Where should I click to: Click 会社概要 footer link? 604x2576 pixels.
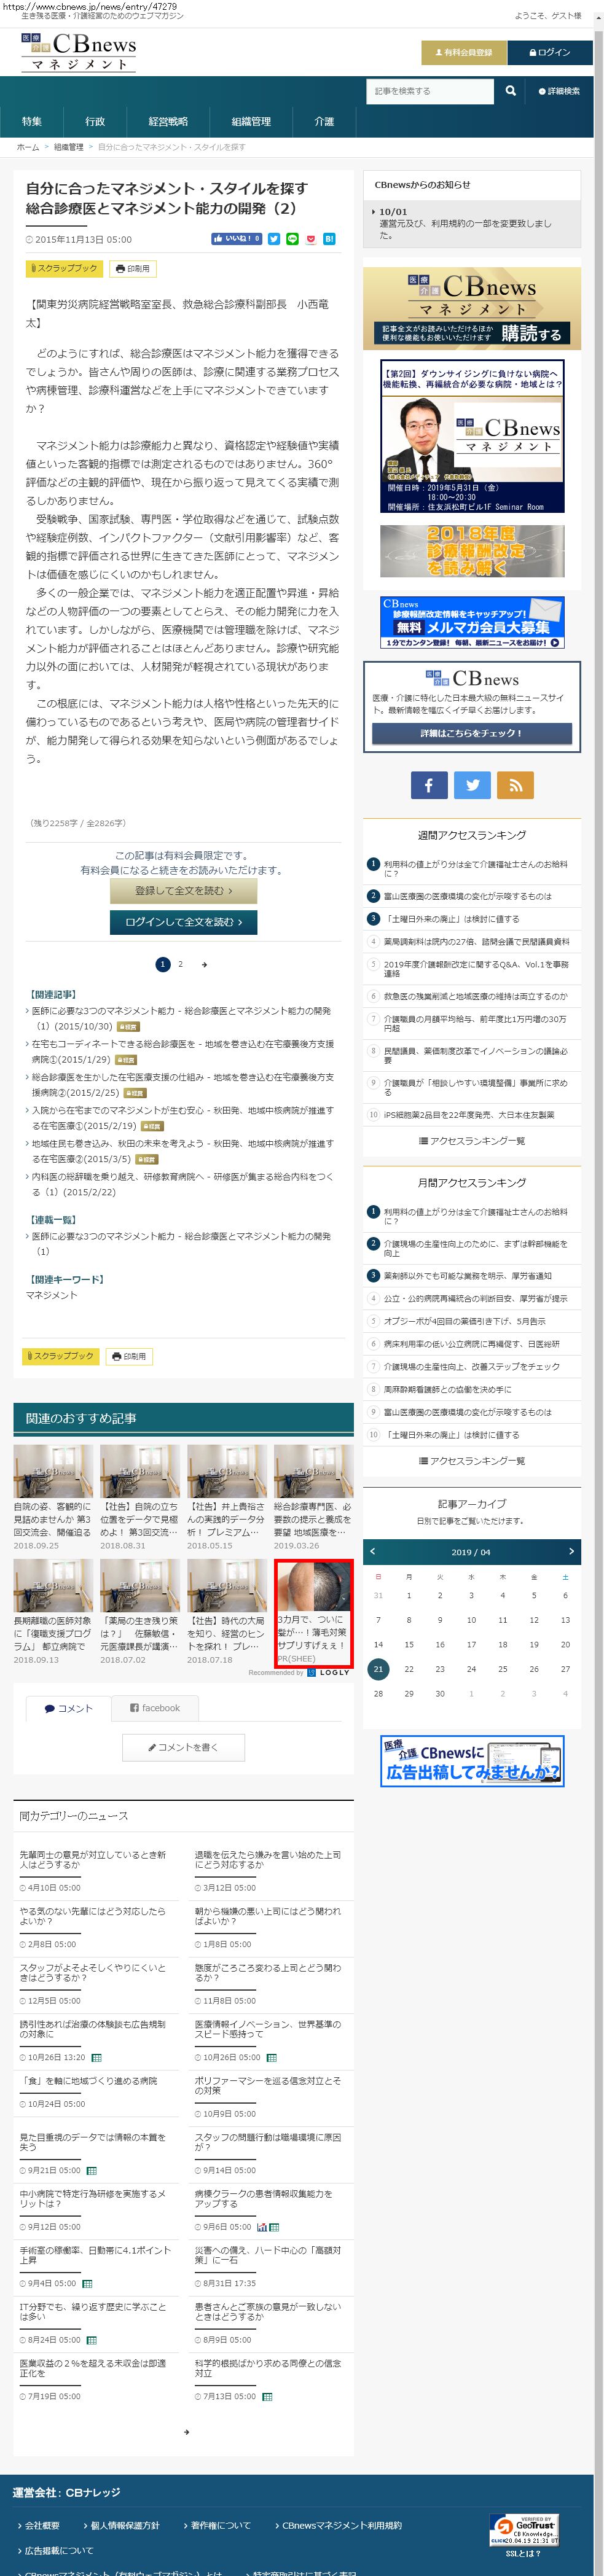(x=42, y=2525)
